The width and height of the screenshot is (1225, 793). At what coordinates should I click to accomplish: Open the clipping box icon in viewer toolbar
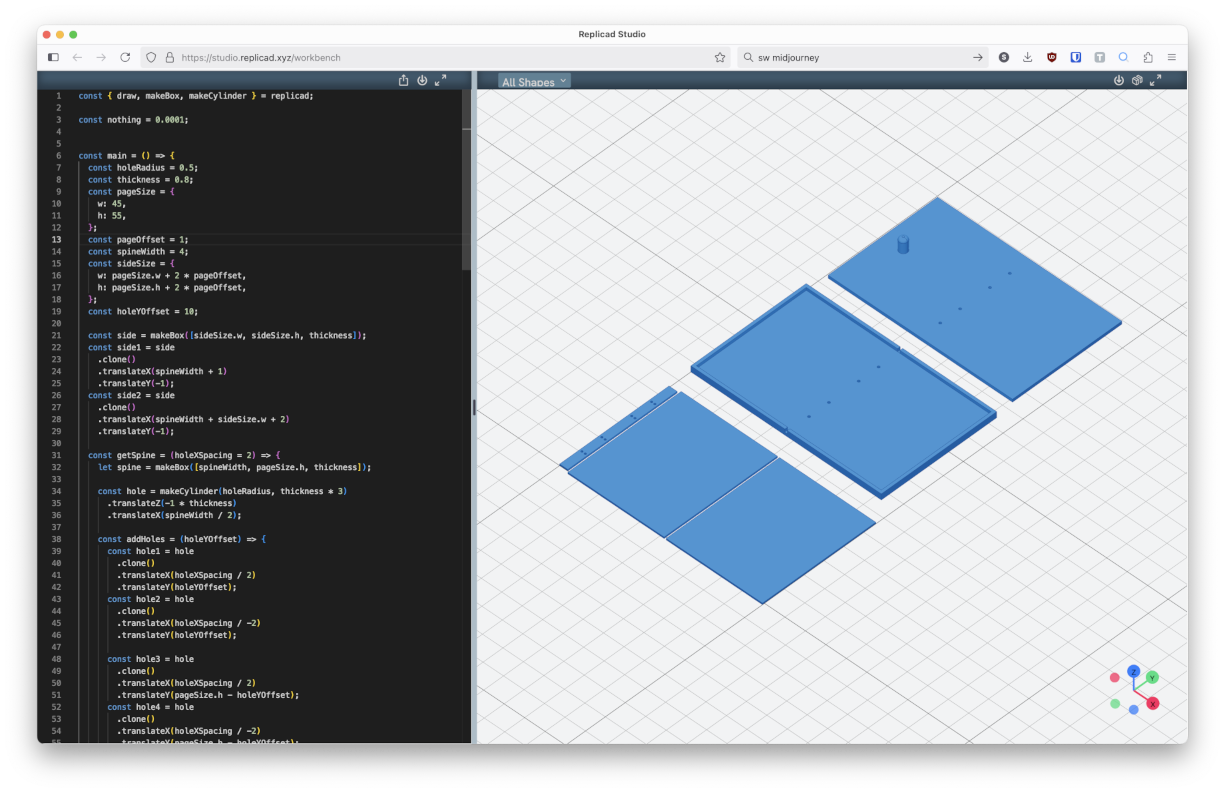click(1137, 80)
